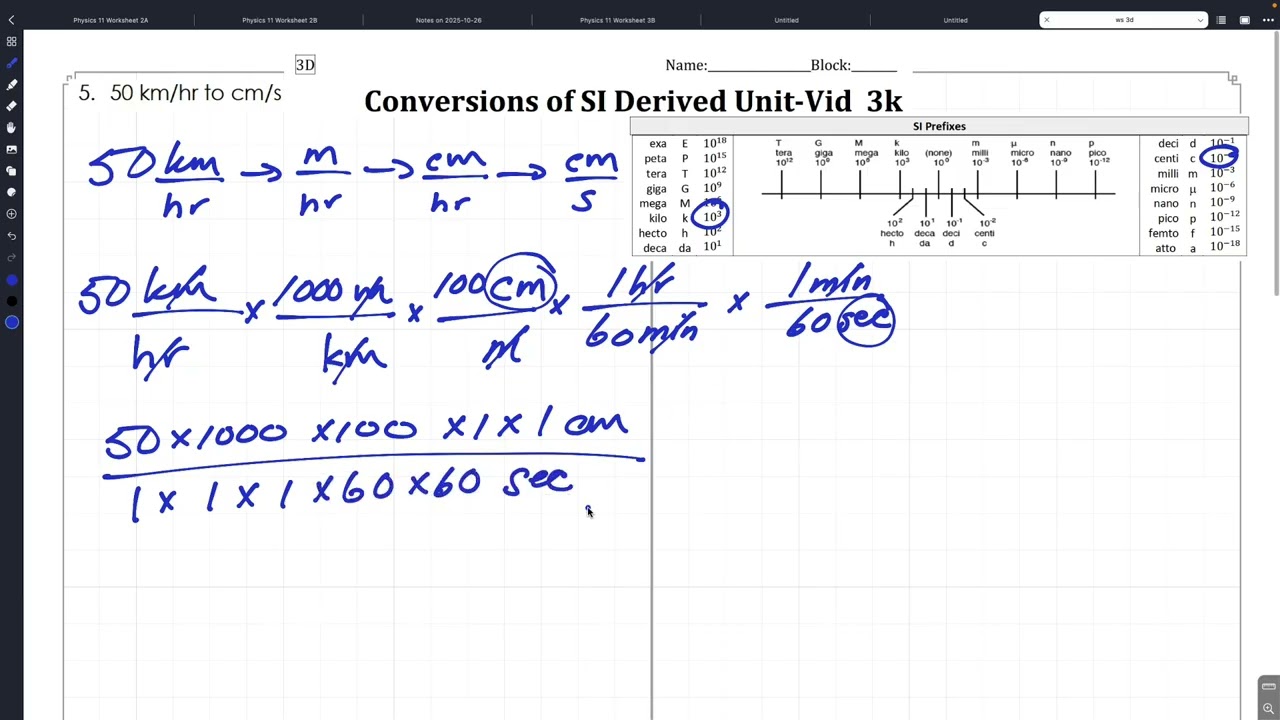The image size is (1280, 720).
Task: Expand the ws 3d tab dropdown chevron
Action: coord(1200,20)
